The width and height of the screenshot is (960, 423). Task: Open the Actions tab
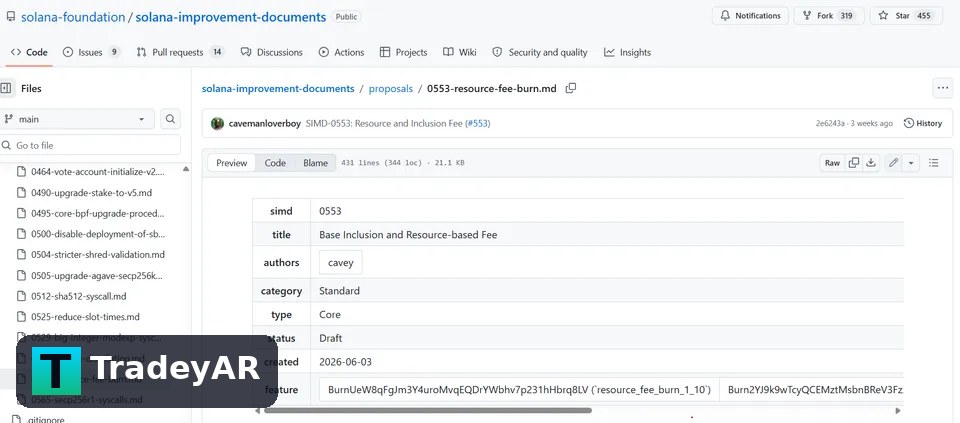tap(342, 53)
